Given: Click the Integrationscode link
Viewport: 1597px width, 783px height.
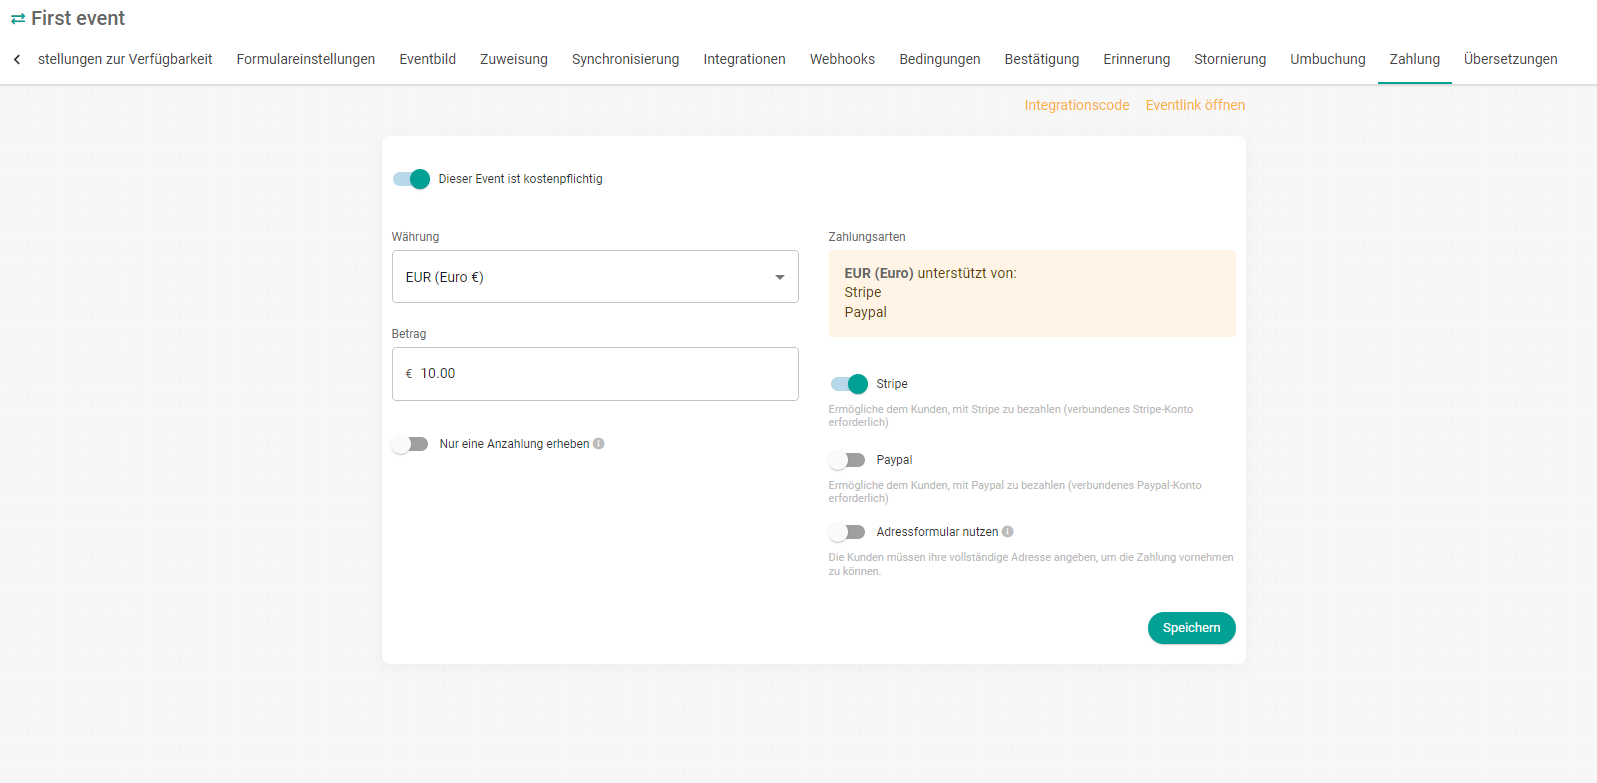Looking at the screenshot, I should 1077,105.
